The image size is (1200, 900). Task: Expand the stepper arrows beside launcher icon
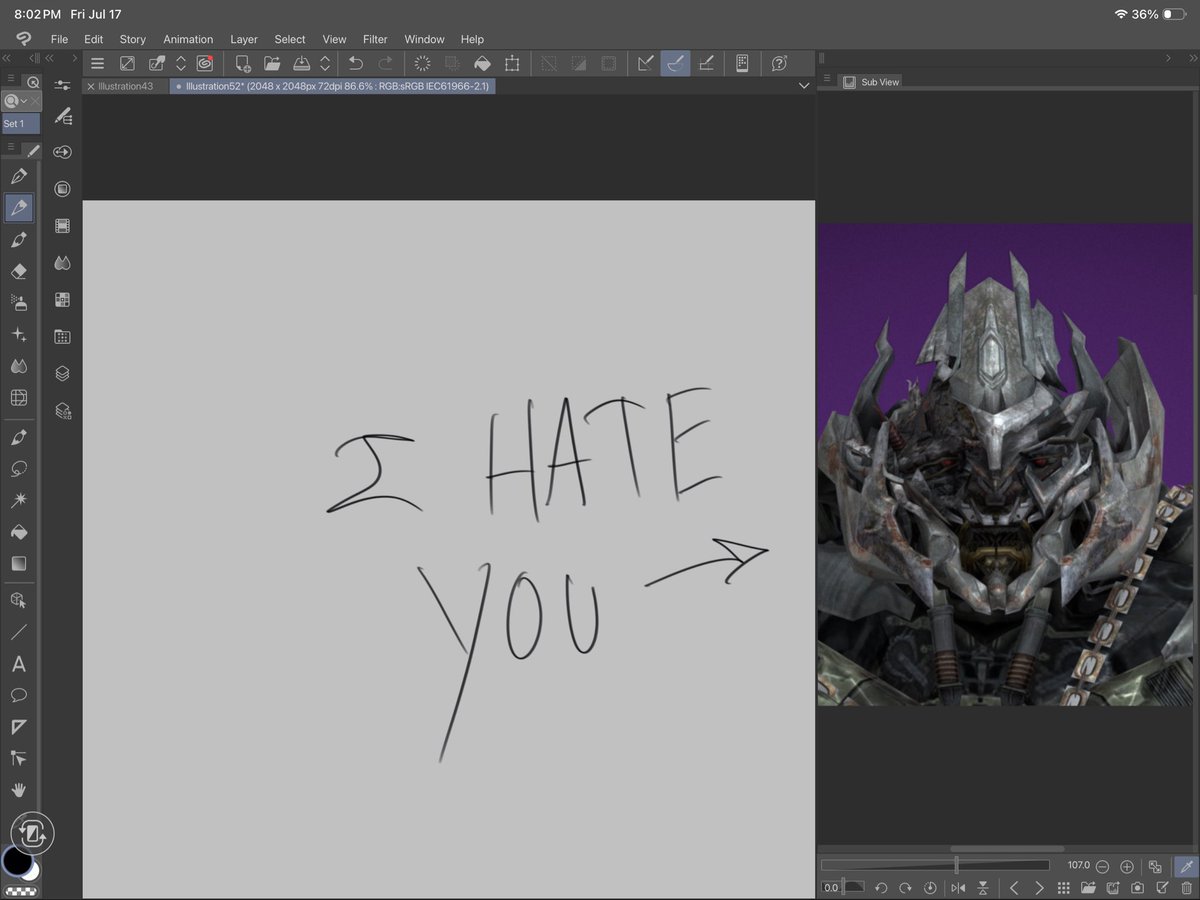[181, 63]
